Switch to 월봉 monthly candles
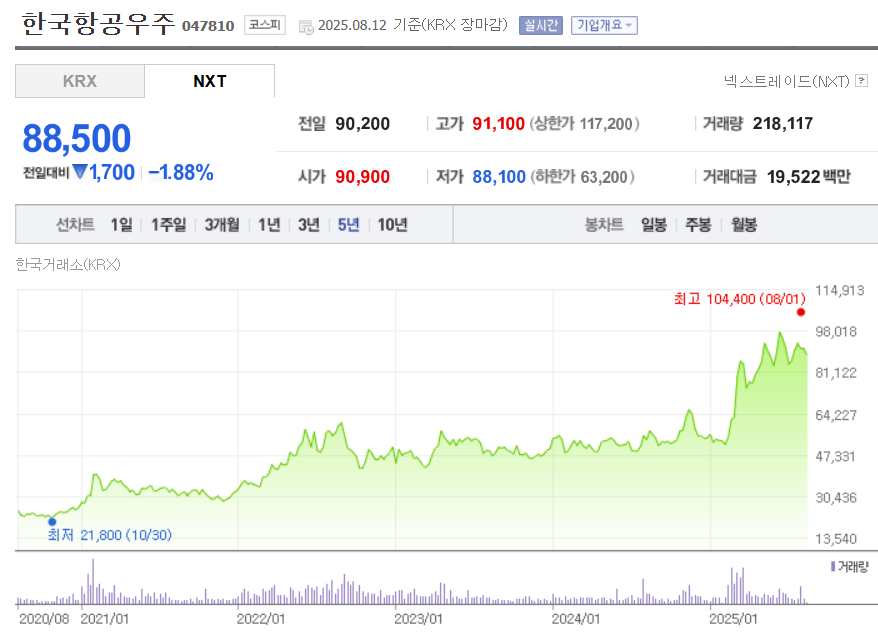 point(744,224)
